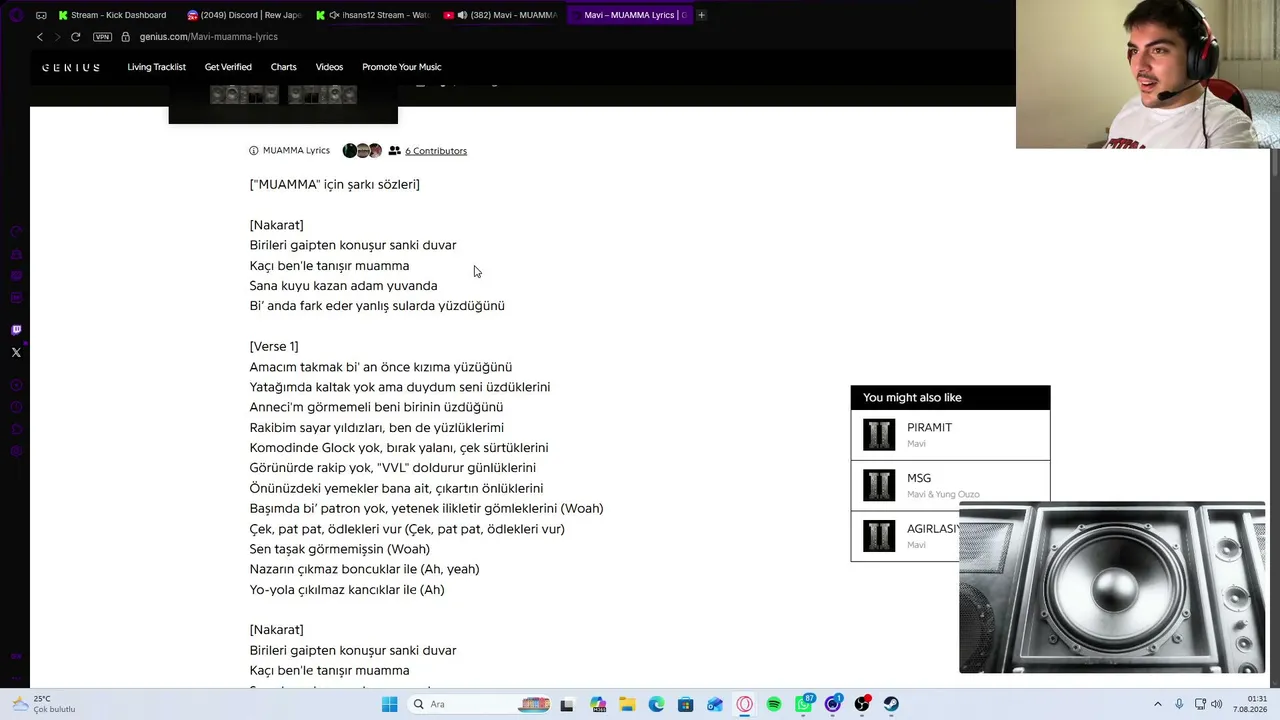Open Task View on the taskbar
Image resolution: width=1280 pixels, height=720 pixels.
[567, 704]
